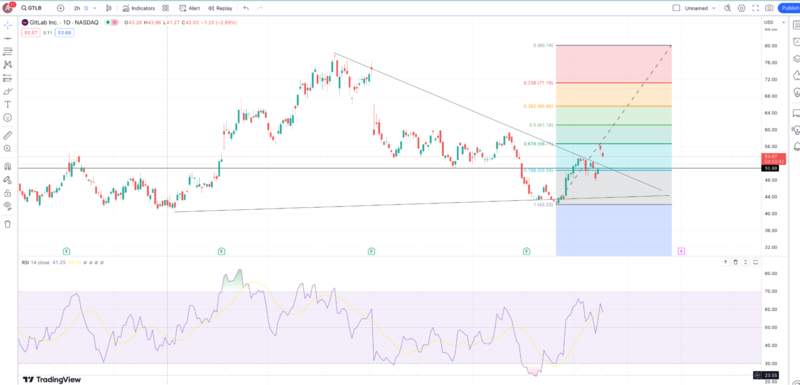Click the RSI 14 close indicator legend
Screen dimensions: 800x385
[x=36, y=262]
